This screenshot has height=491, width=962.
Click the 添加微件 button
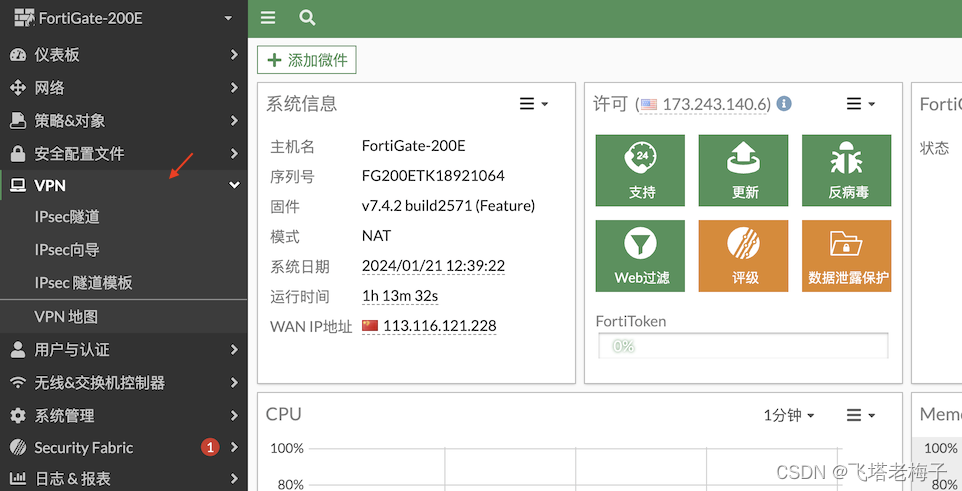(x=307, y=60)
